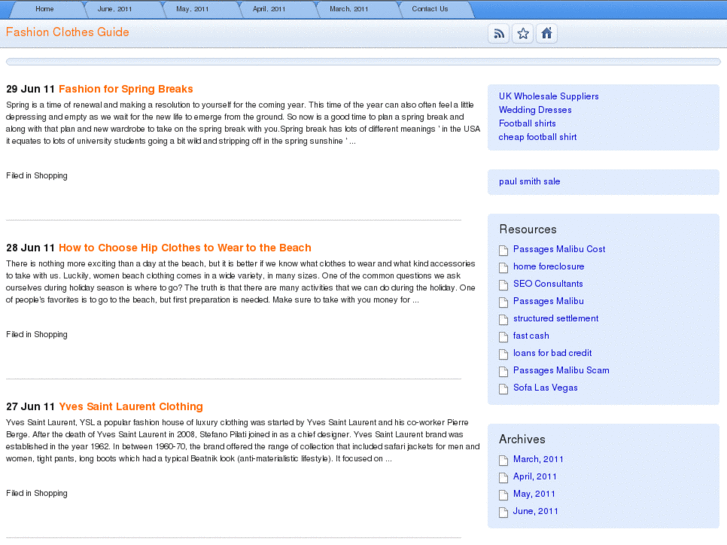This screenshot has width=727, height=545.
Task: Open structured settlement resource link
Action: [555, 318]
